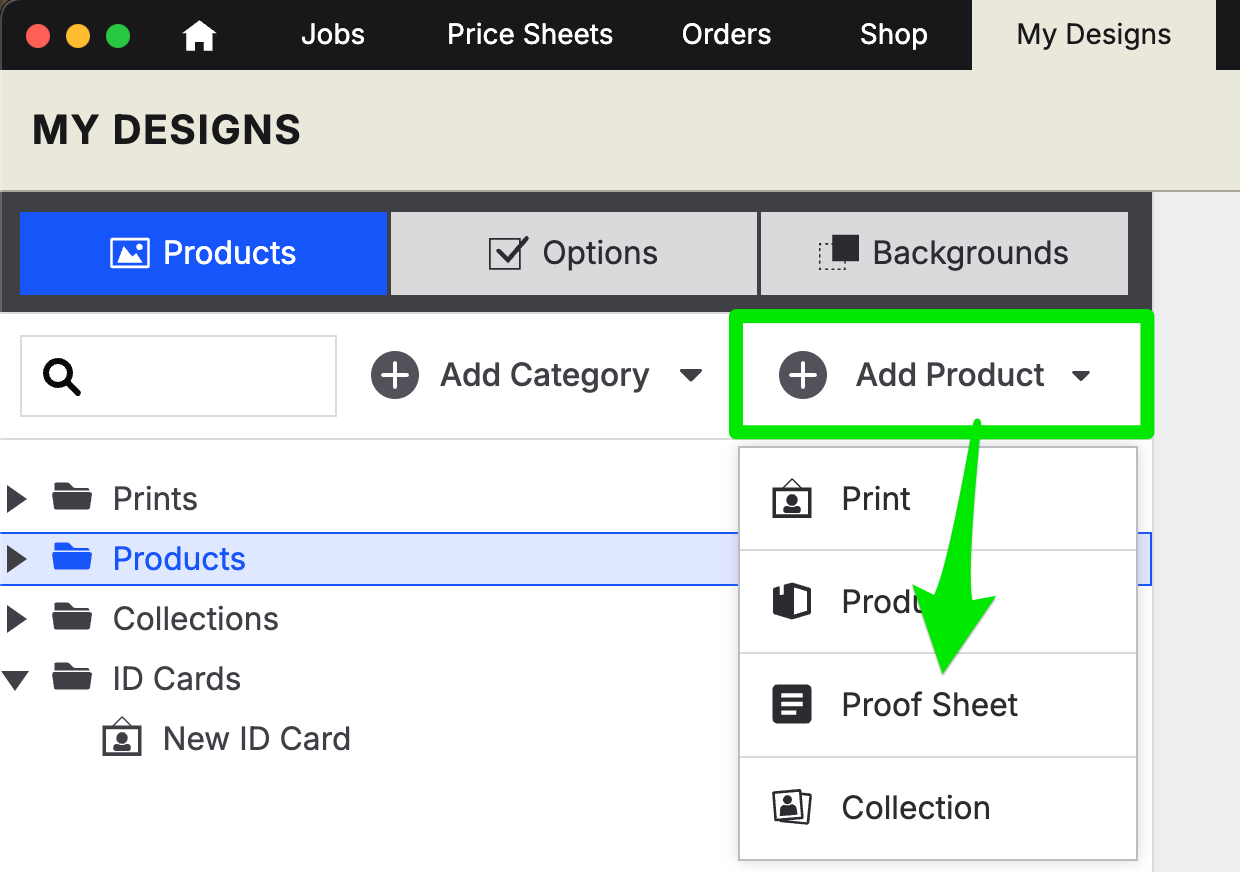
Task: Click the plus icon beside Add Category
Action: coord(395,376)
